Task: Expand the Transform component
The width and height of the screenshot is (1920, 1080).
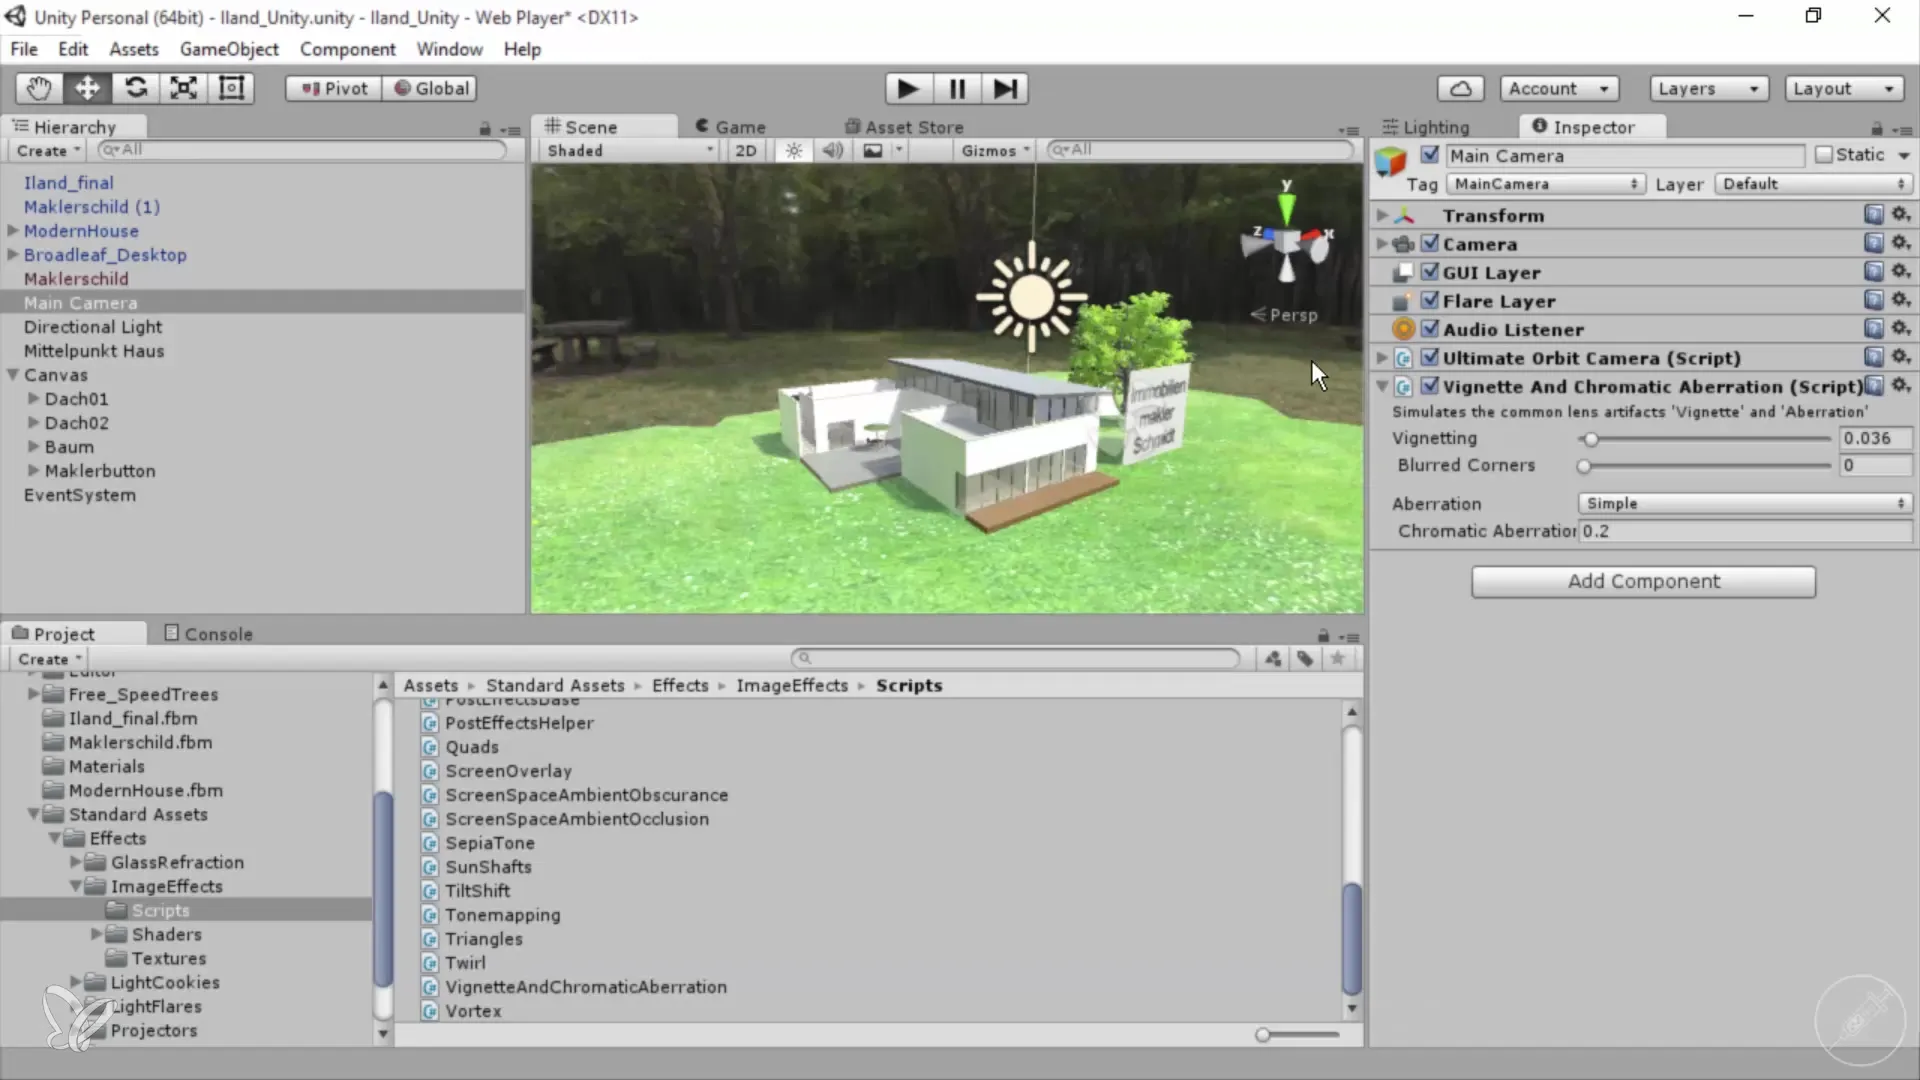Action: coord(1382,215)
